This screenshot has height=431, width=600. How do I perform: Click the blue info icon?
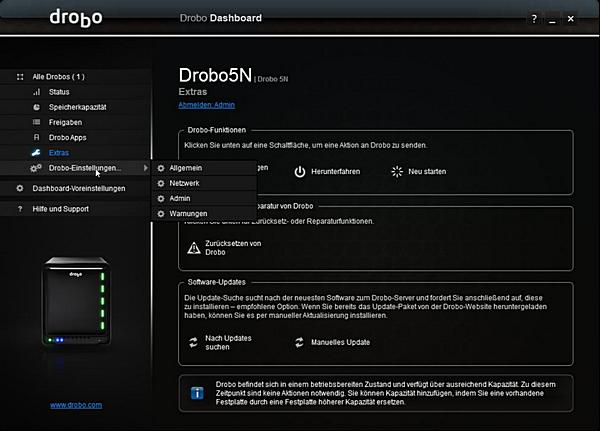tap(197, 393)
